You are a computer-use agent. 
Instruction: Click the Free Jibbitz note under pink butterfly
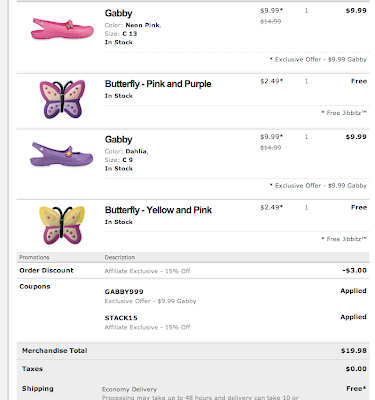point(344,113)
